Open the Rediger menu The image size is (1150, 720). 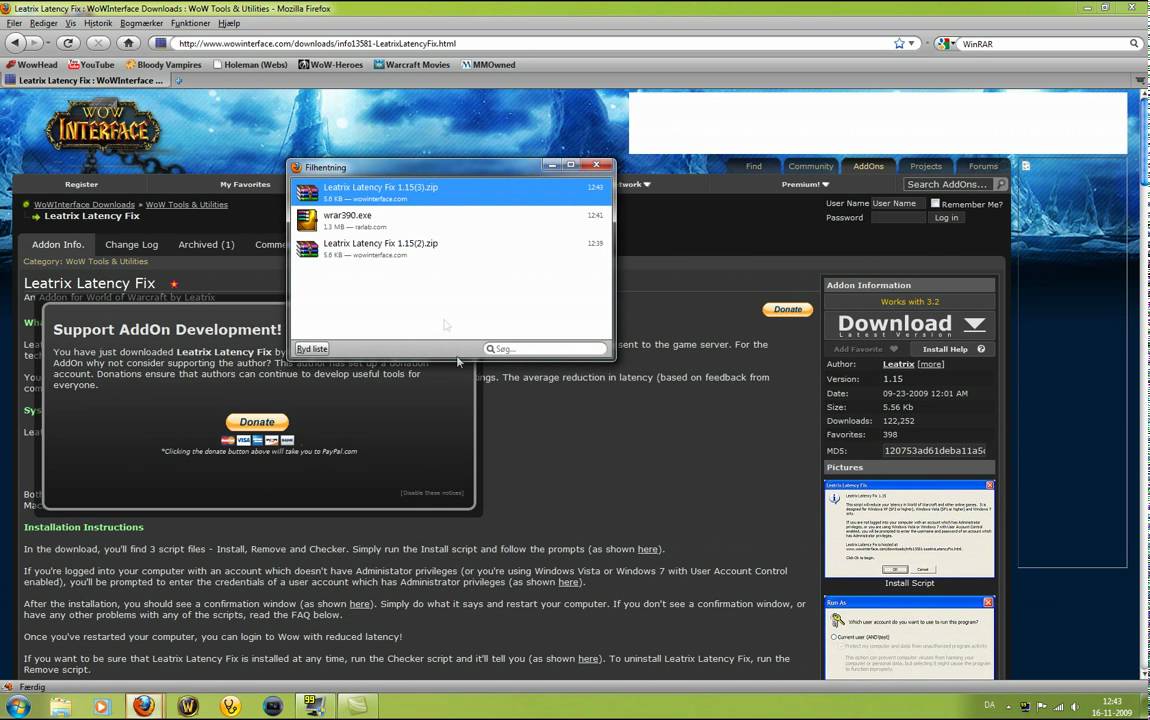43,23
